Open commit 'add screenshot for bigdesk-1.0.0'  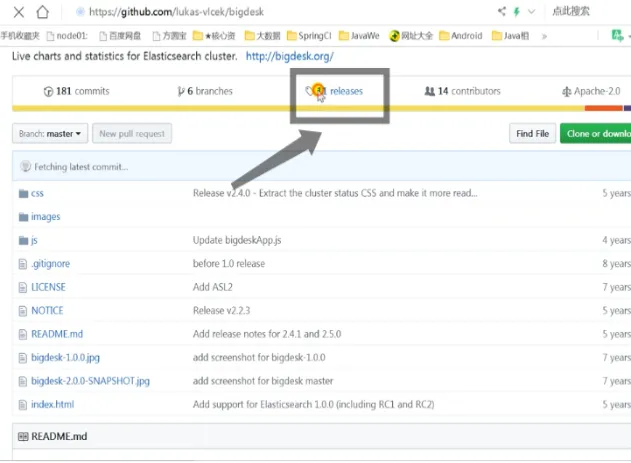pyautogui.click(x=259, y=358)
